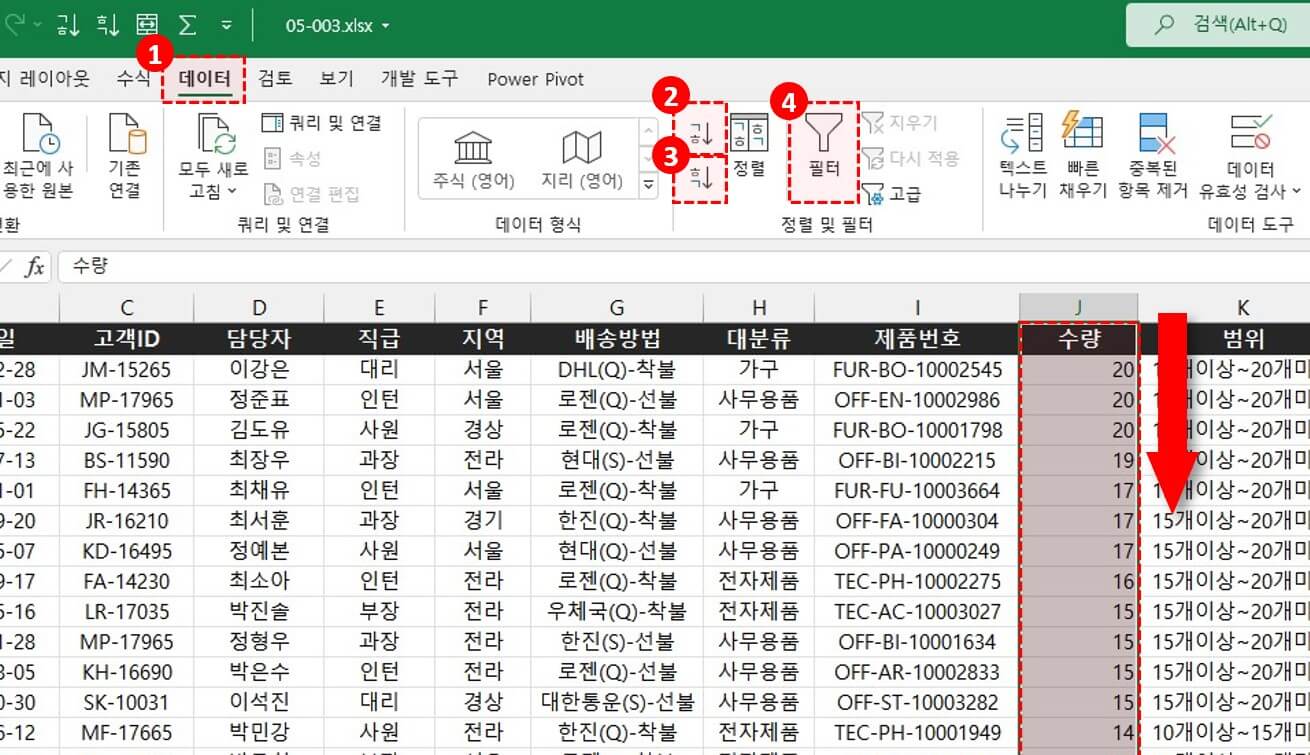The image size is (1310, 755).
Task: Switch to the 데이터 ribbon tab
Action: [205, 79]
